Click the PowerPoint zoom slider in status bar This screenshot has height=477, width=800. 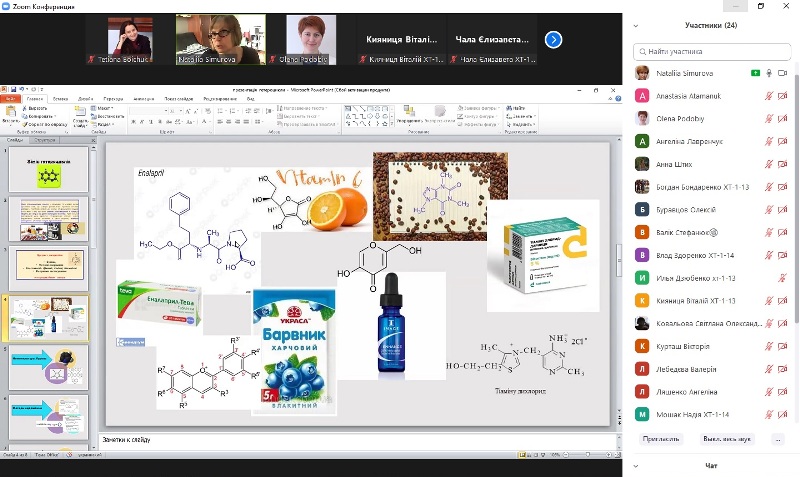587,454
